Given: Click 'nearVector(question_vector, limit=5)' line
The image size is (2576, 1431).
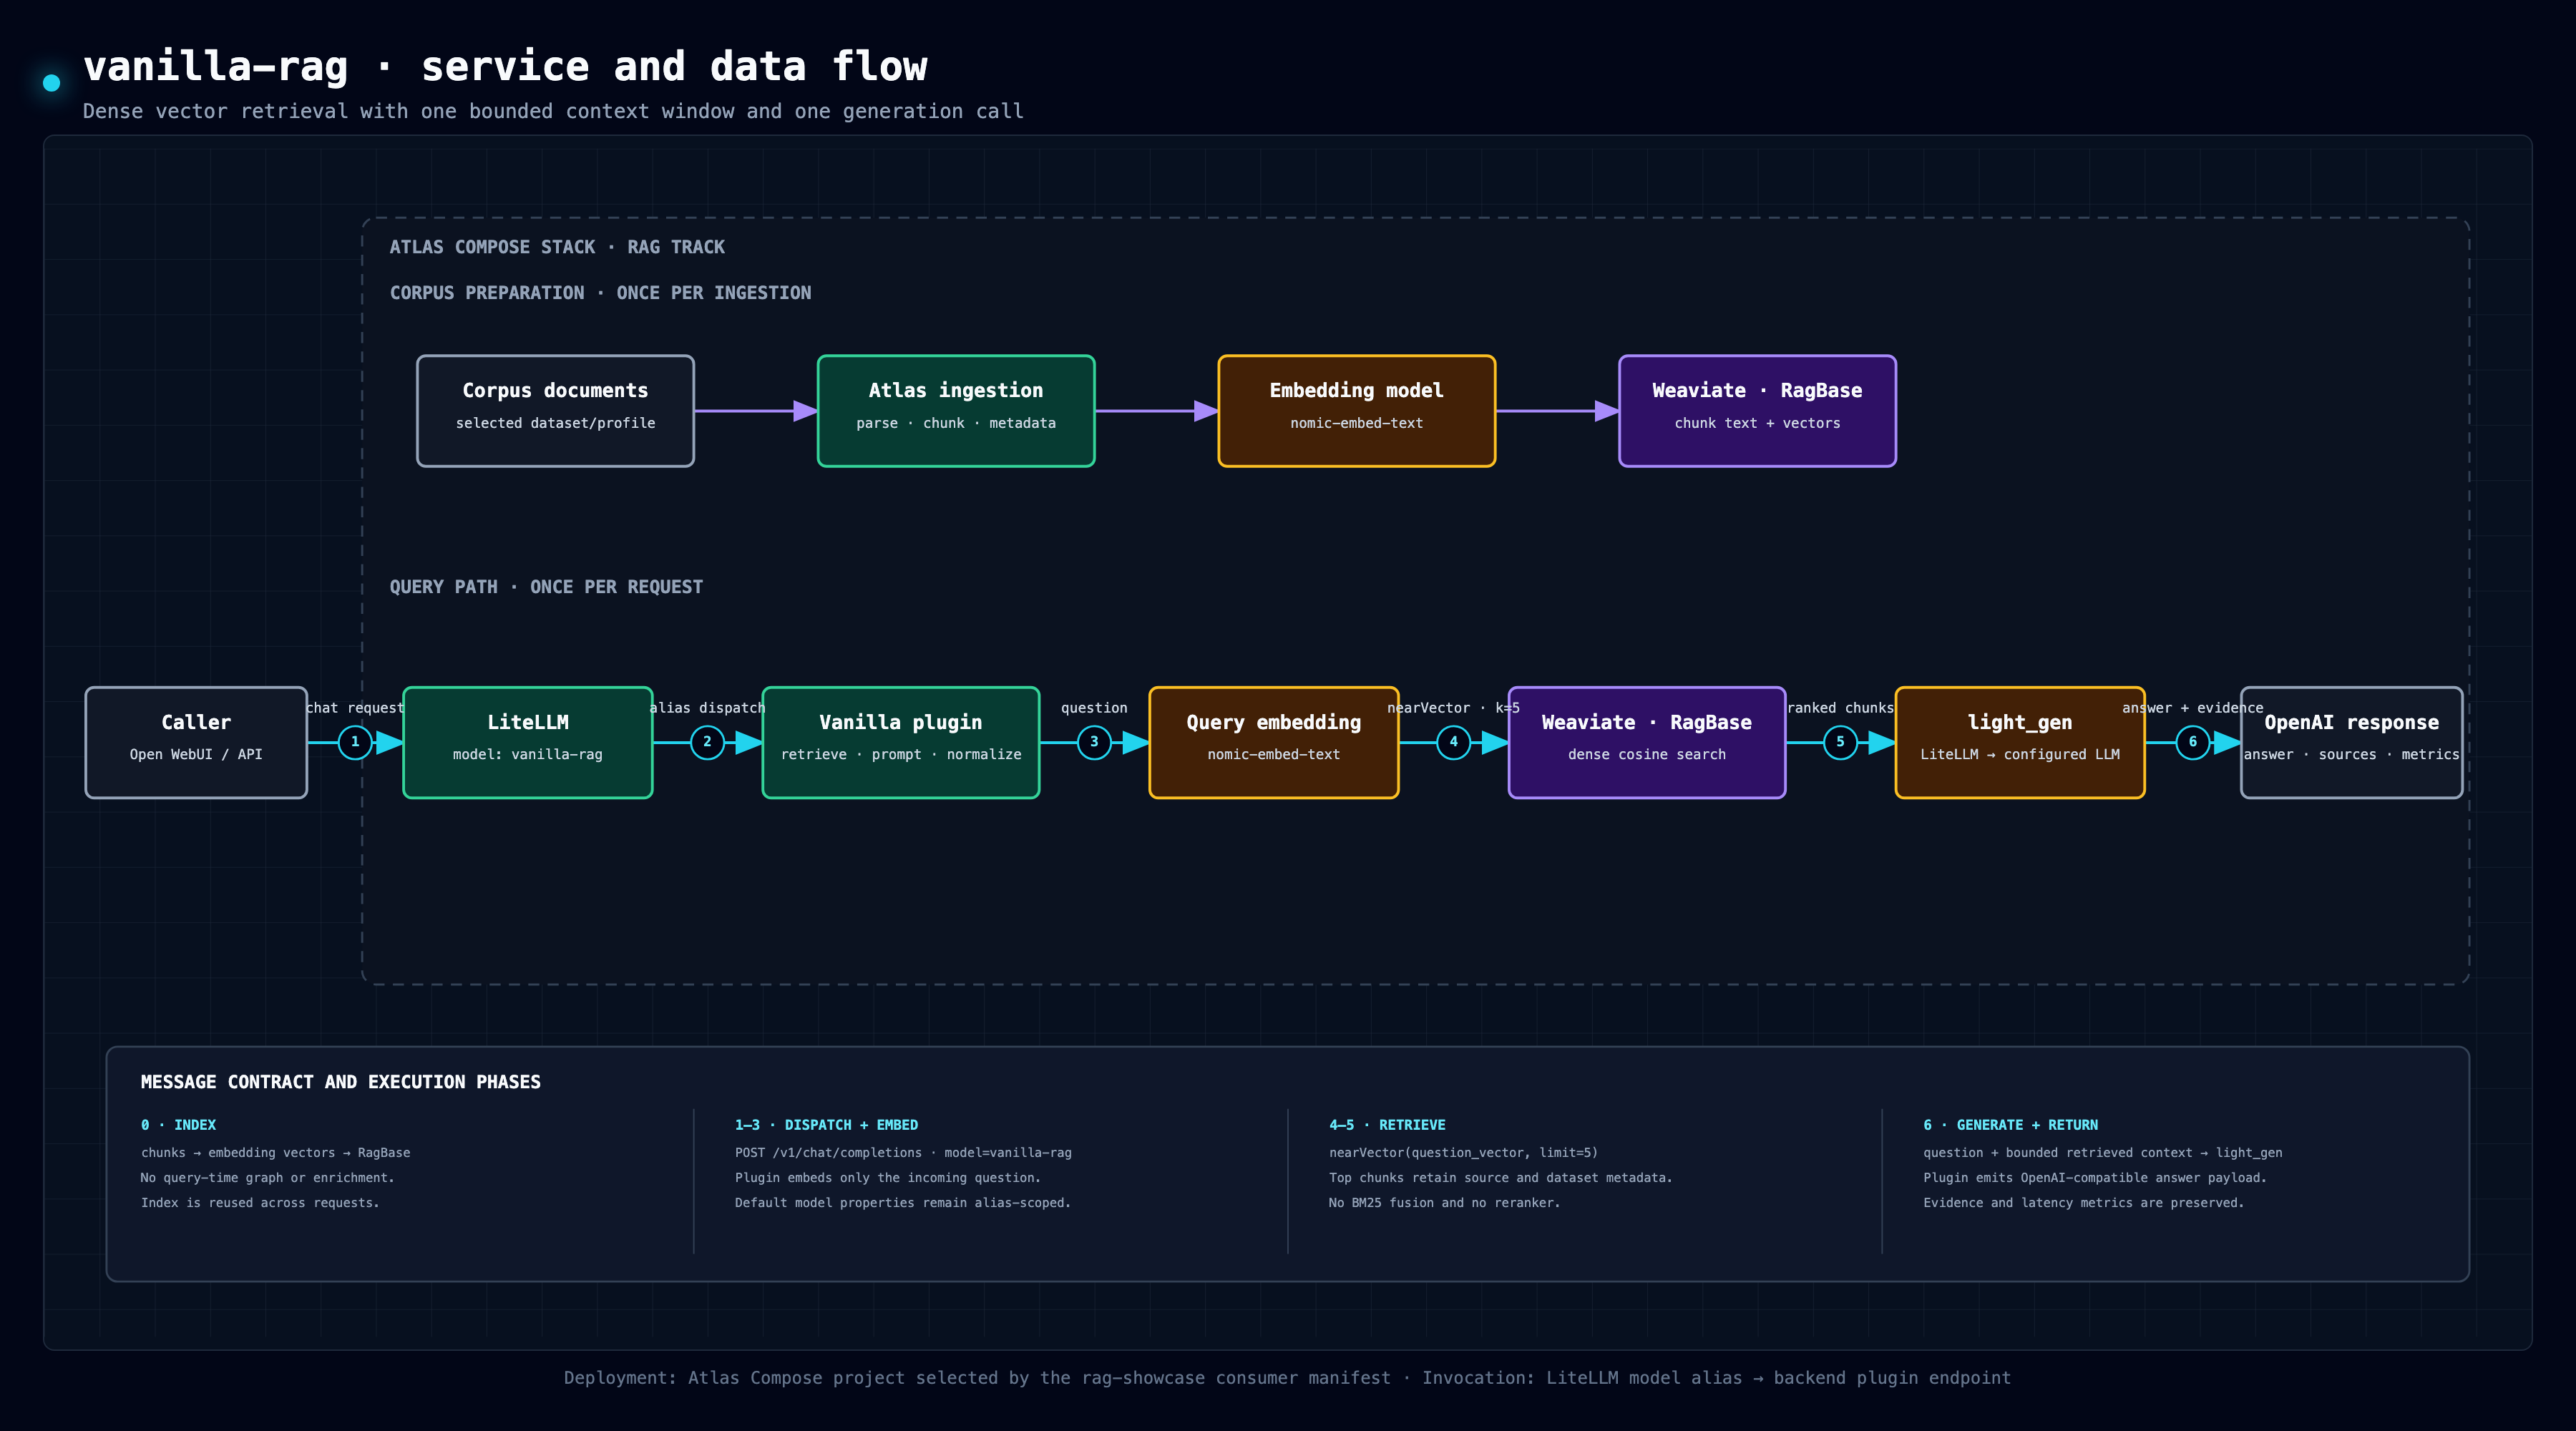Looking at the screenshot, I should [x=1463, y=1153].
